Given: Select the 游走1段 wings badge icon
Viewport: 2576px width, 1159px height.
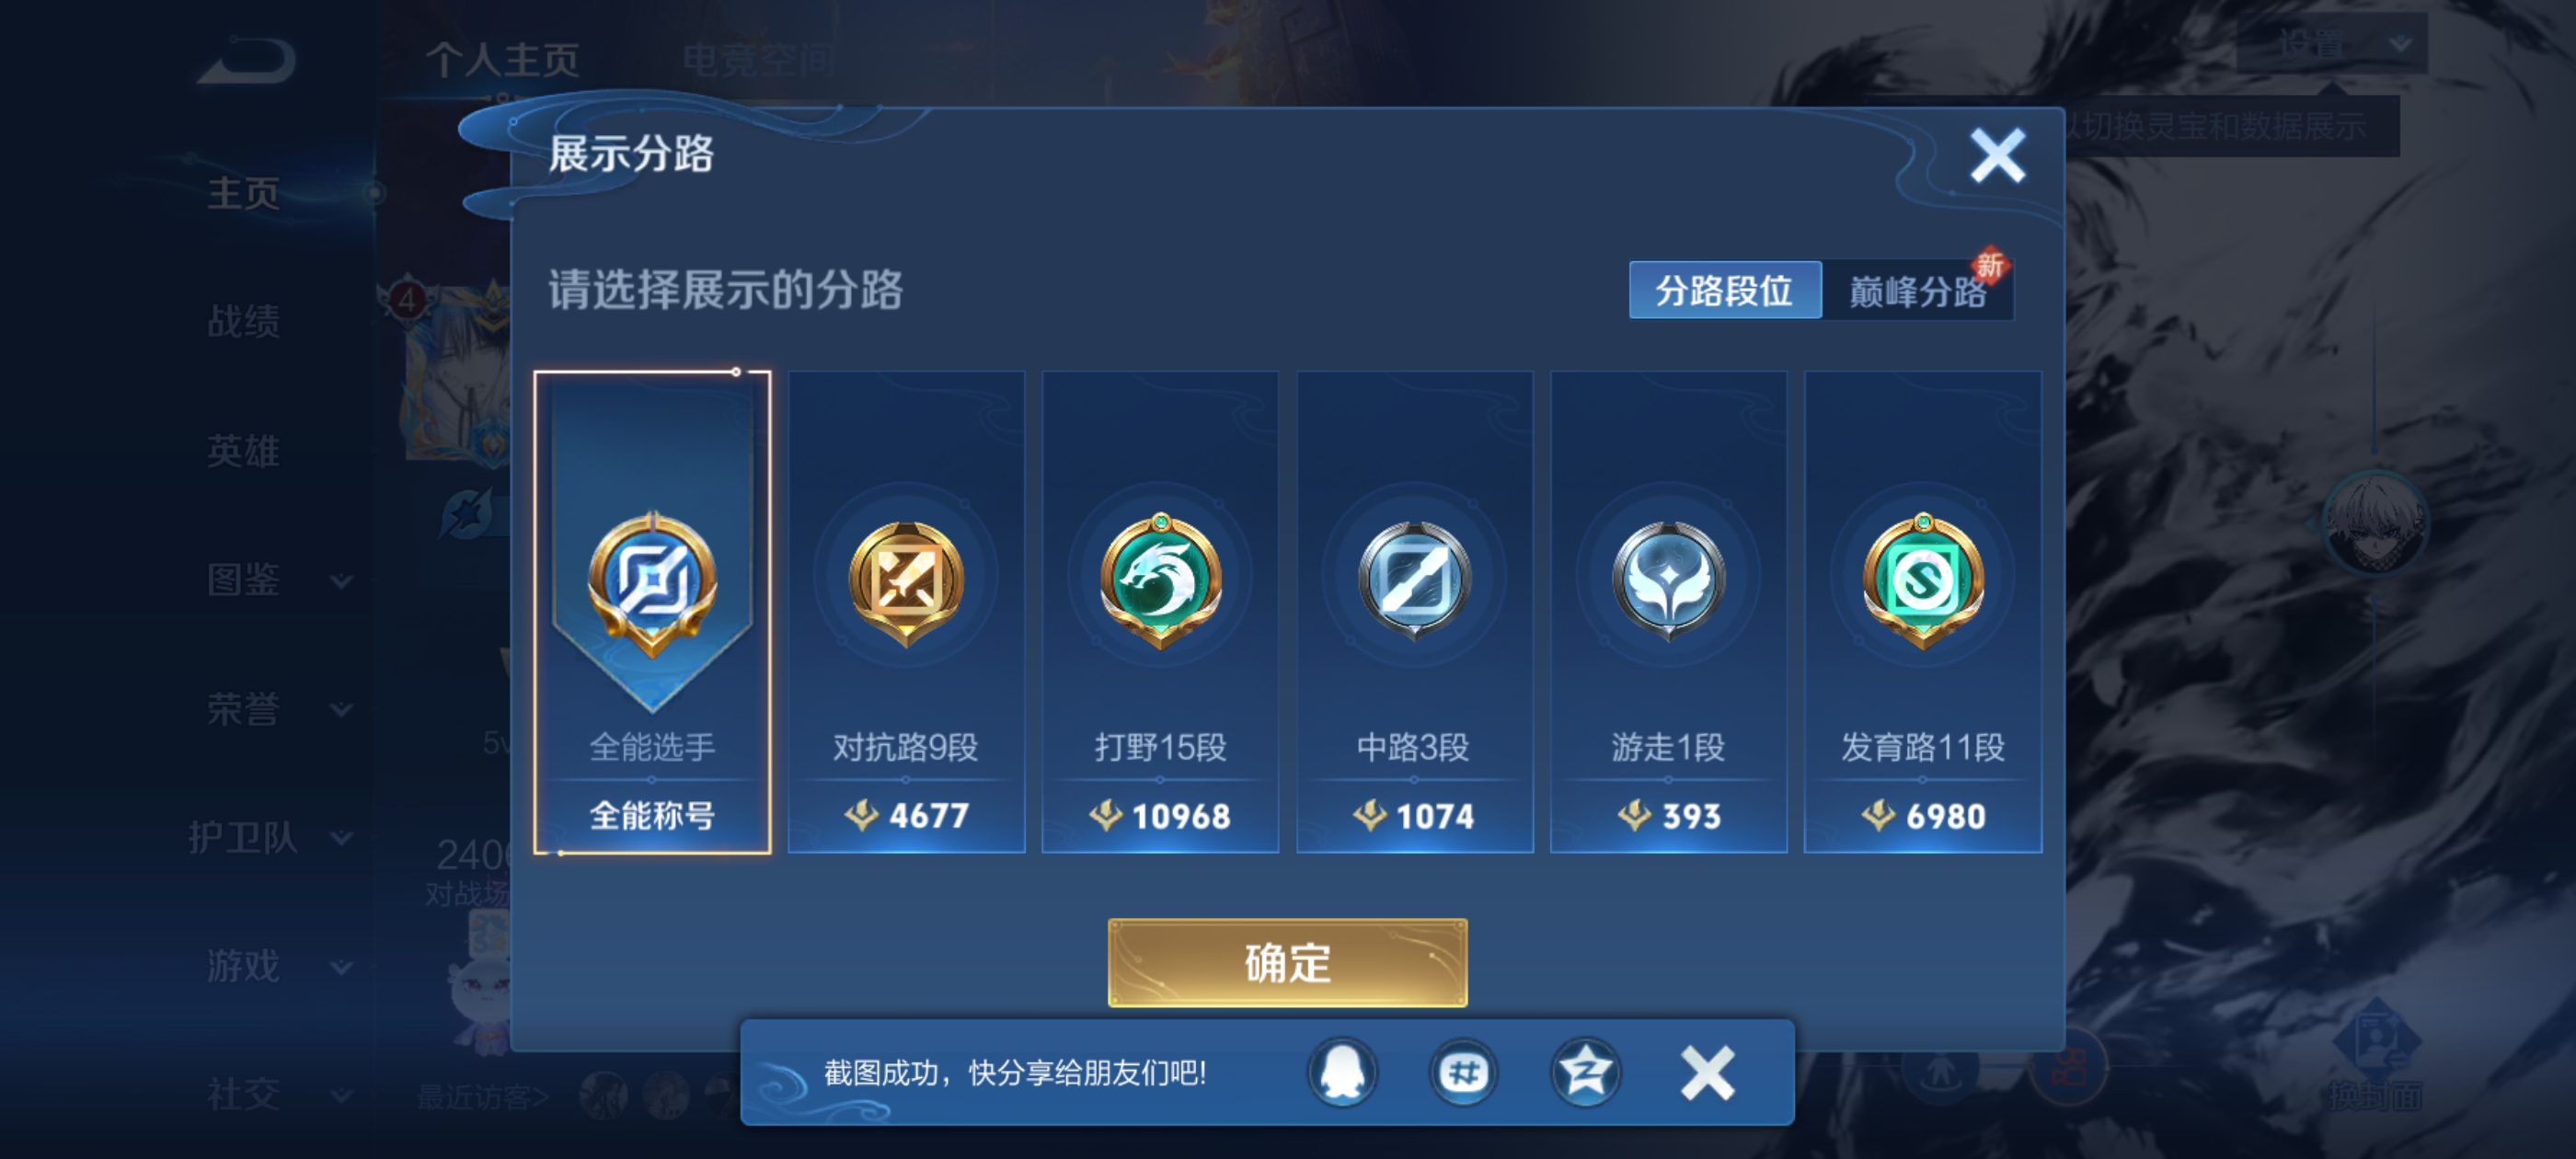Looking at the screenshot, I should (x=1668, y=581).
